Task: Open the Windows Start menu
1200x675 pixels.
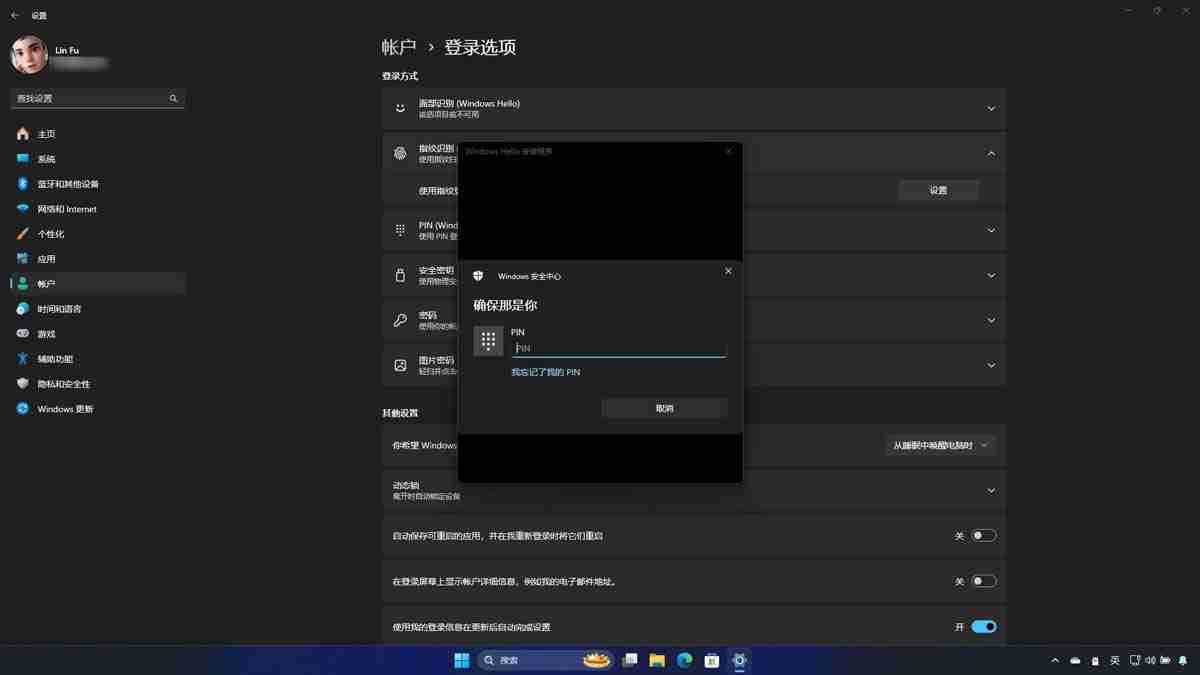Action: point(460,660)
